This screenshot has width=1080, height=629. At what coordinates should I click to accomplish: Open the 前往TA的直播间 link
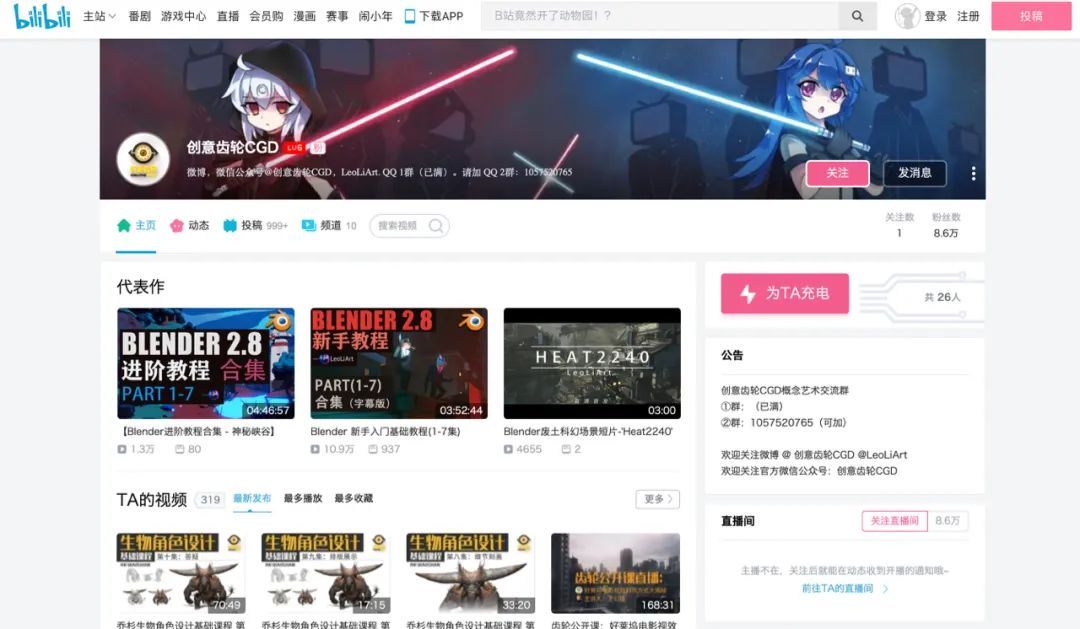pyautogui.click(x=838, y=588)
